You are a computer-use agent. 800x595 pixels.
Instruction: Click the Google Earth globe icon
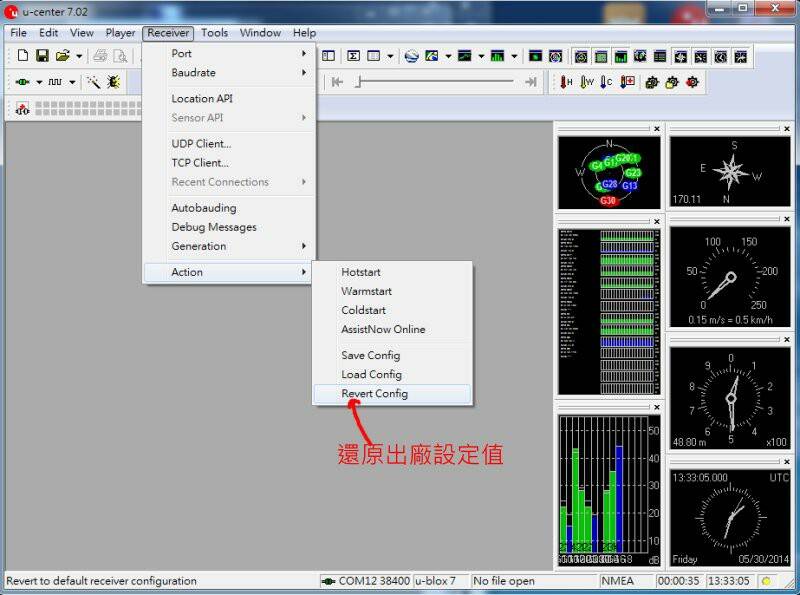pos(411,56)
